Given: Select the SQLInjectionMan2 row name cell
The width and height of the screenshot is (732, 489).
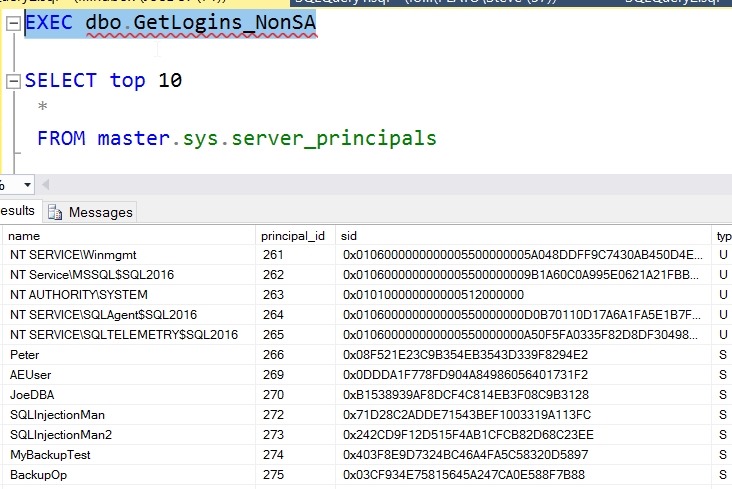Looking at the screenshot, I should pos(61,435).
